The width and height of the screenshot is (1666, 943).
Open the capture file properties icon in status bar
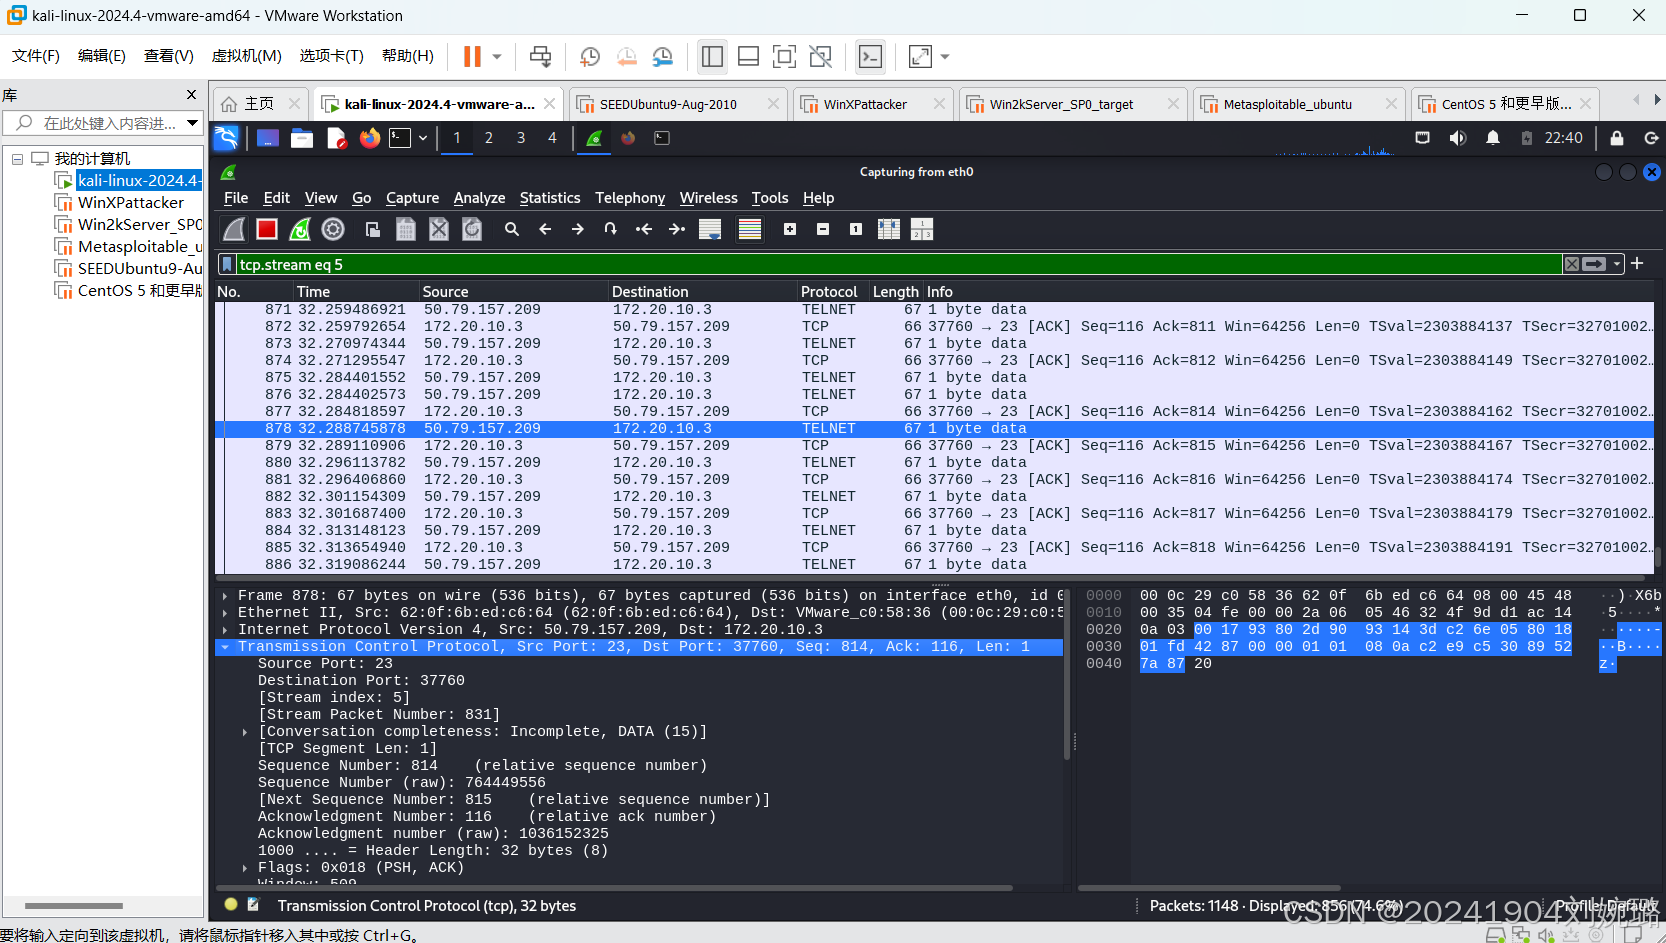[x=253, y=905]
